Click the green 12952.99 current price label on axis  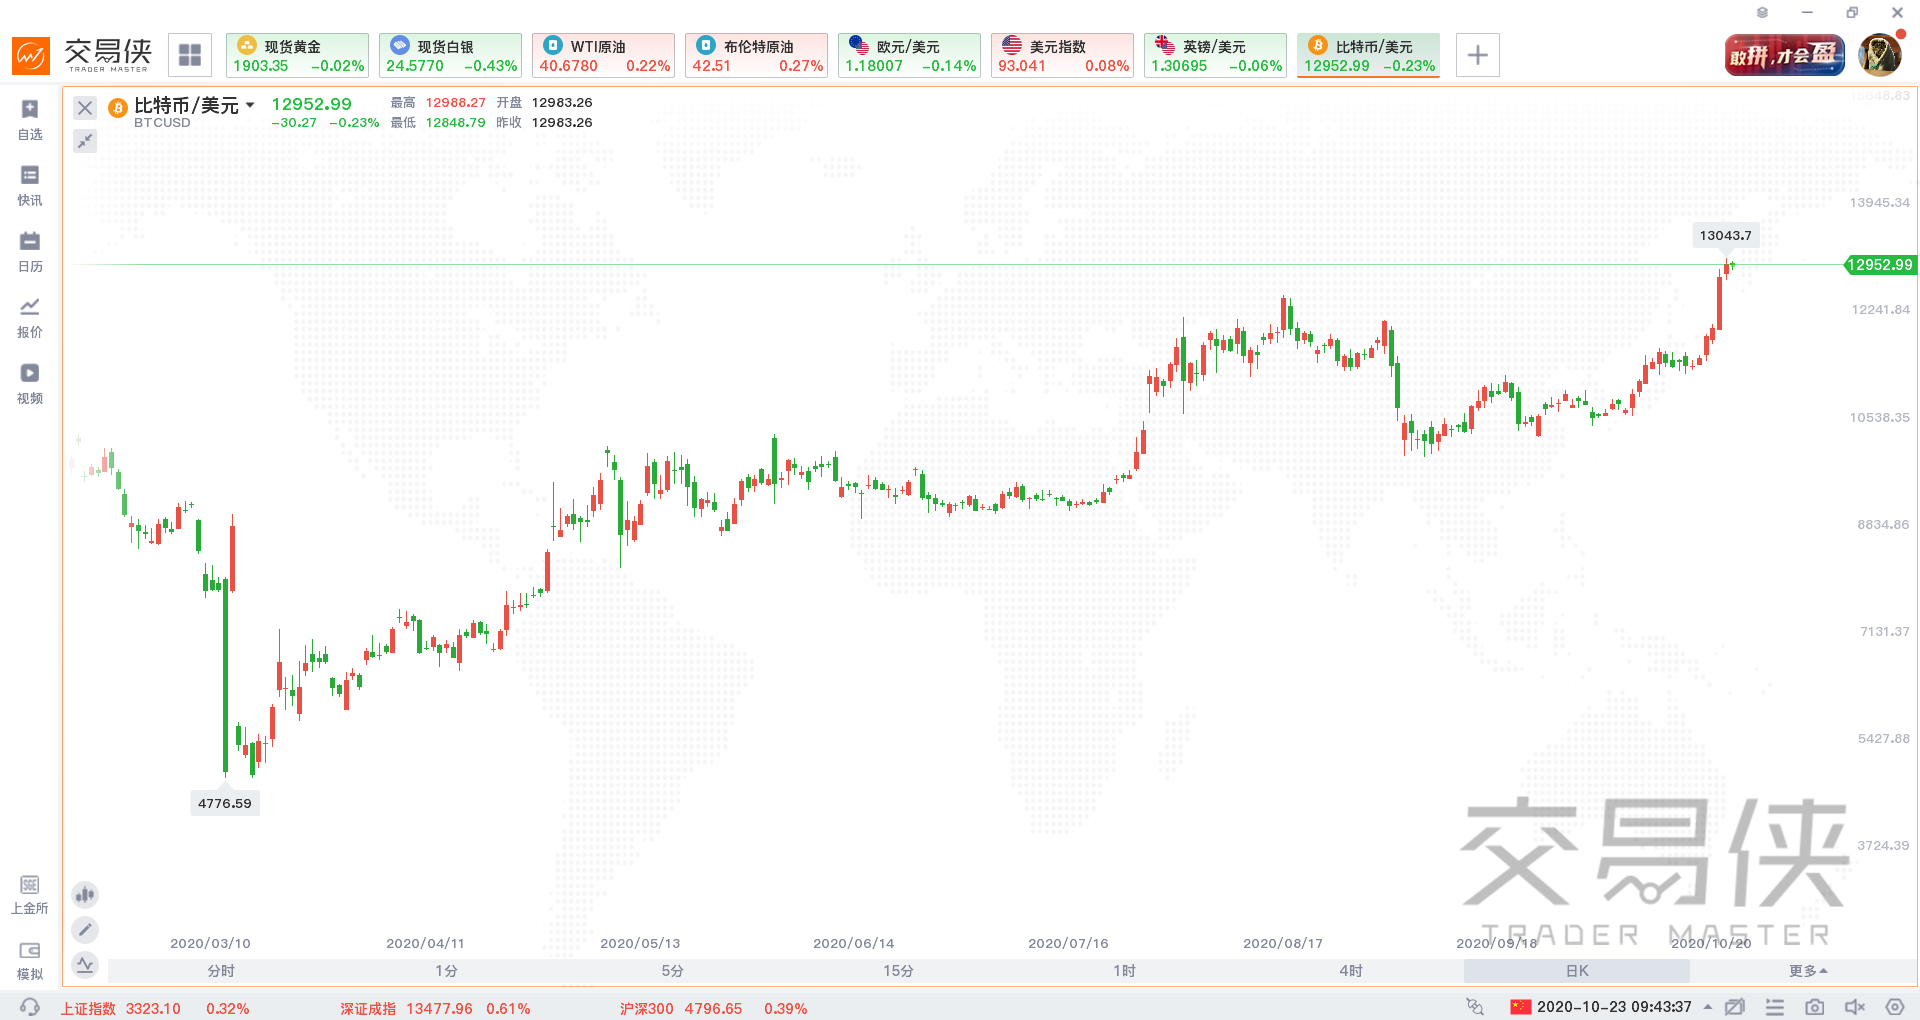[1880, 265]
